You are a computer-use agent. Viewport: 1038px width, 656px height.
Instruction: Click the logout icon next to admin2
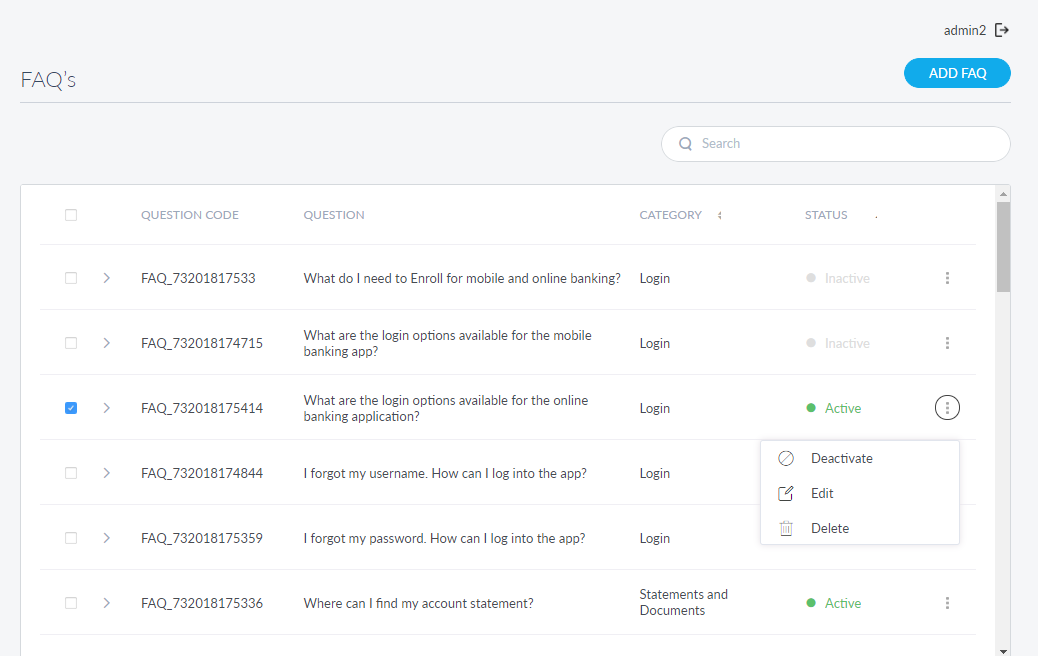(x=1001, y=30)
